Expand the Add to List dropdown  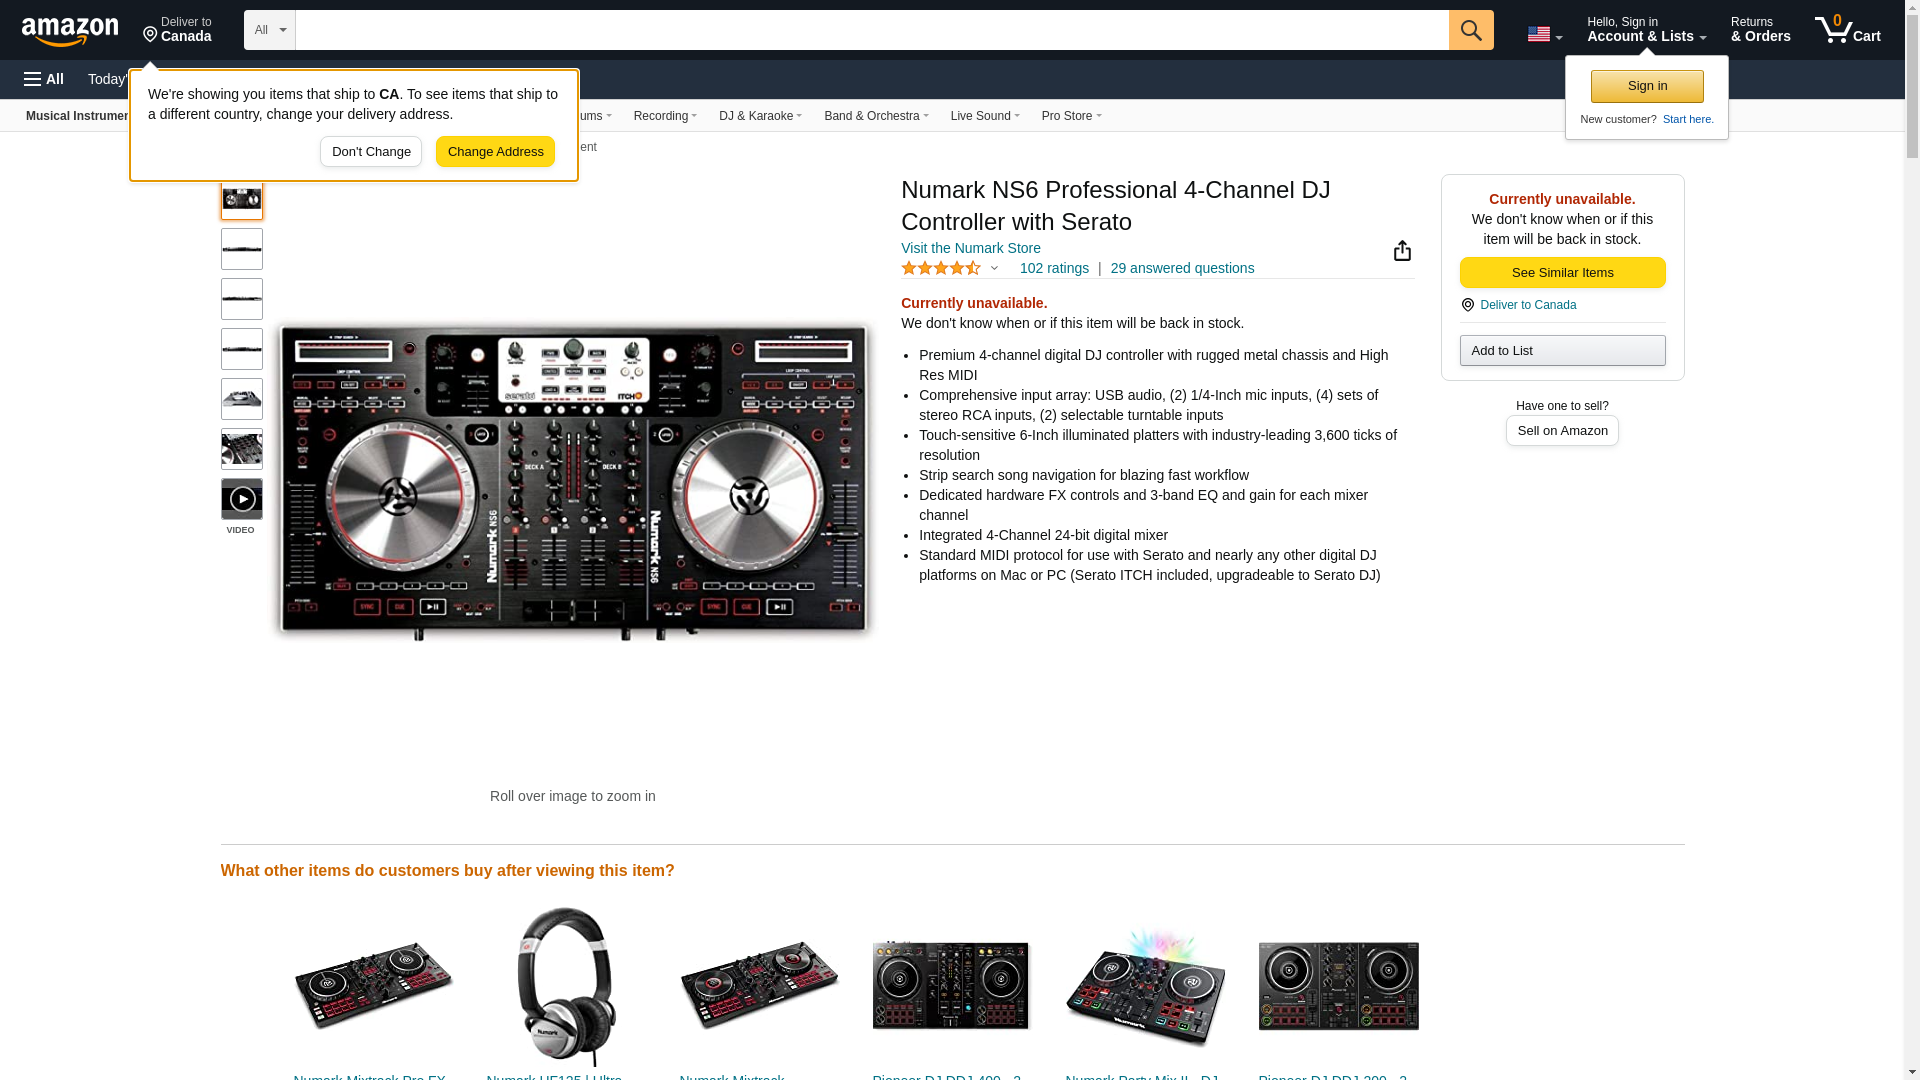tap(1561, 351)
